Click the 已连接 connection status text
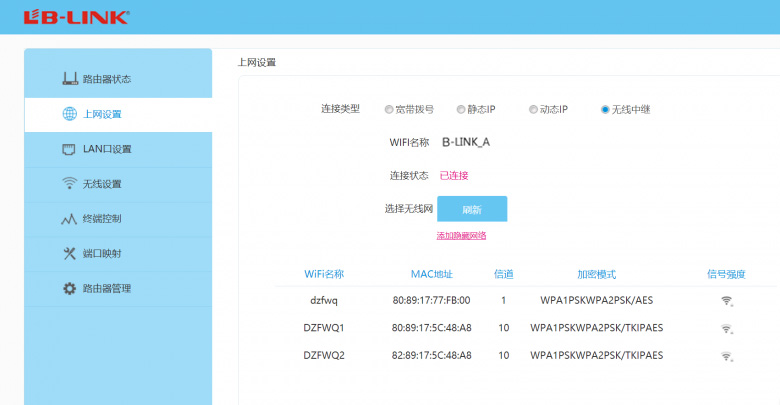Viewport: 780px width, 405px height. [454, 176]
